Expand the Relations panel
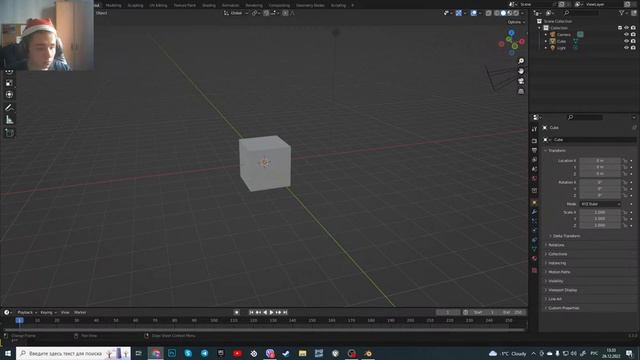640x360 pixels. (x=556, y=245)
